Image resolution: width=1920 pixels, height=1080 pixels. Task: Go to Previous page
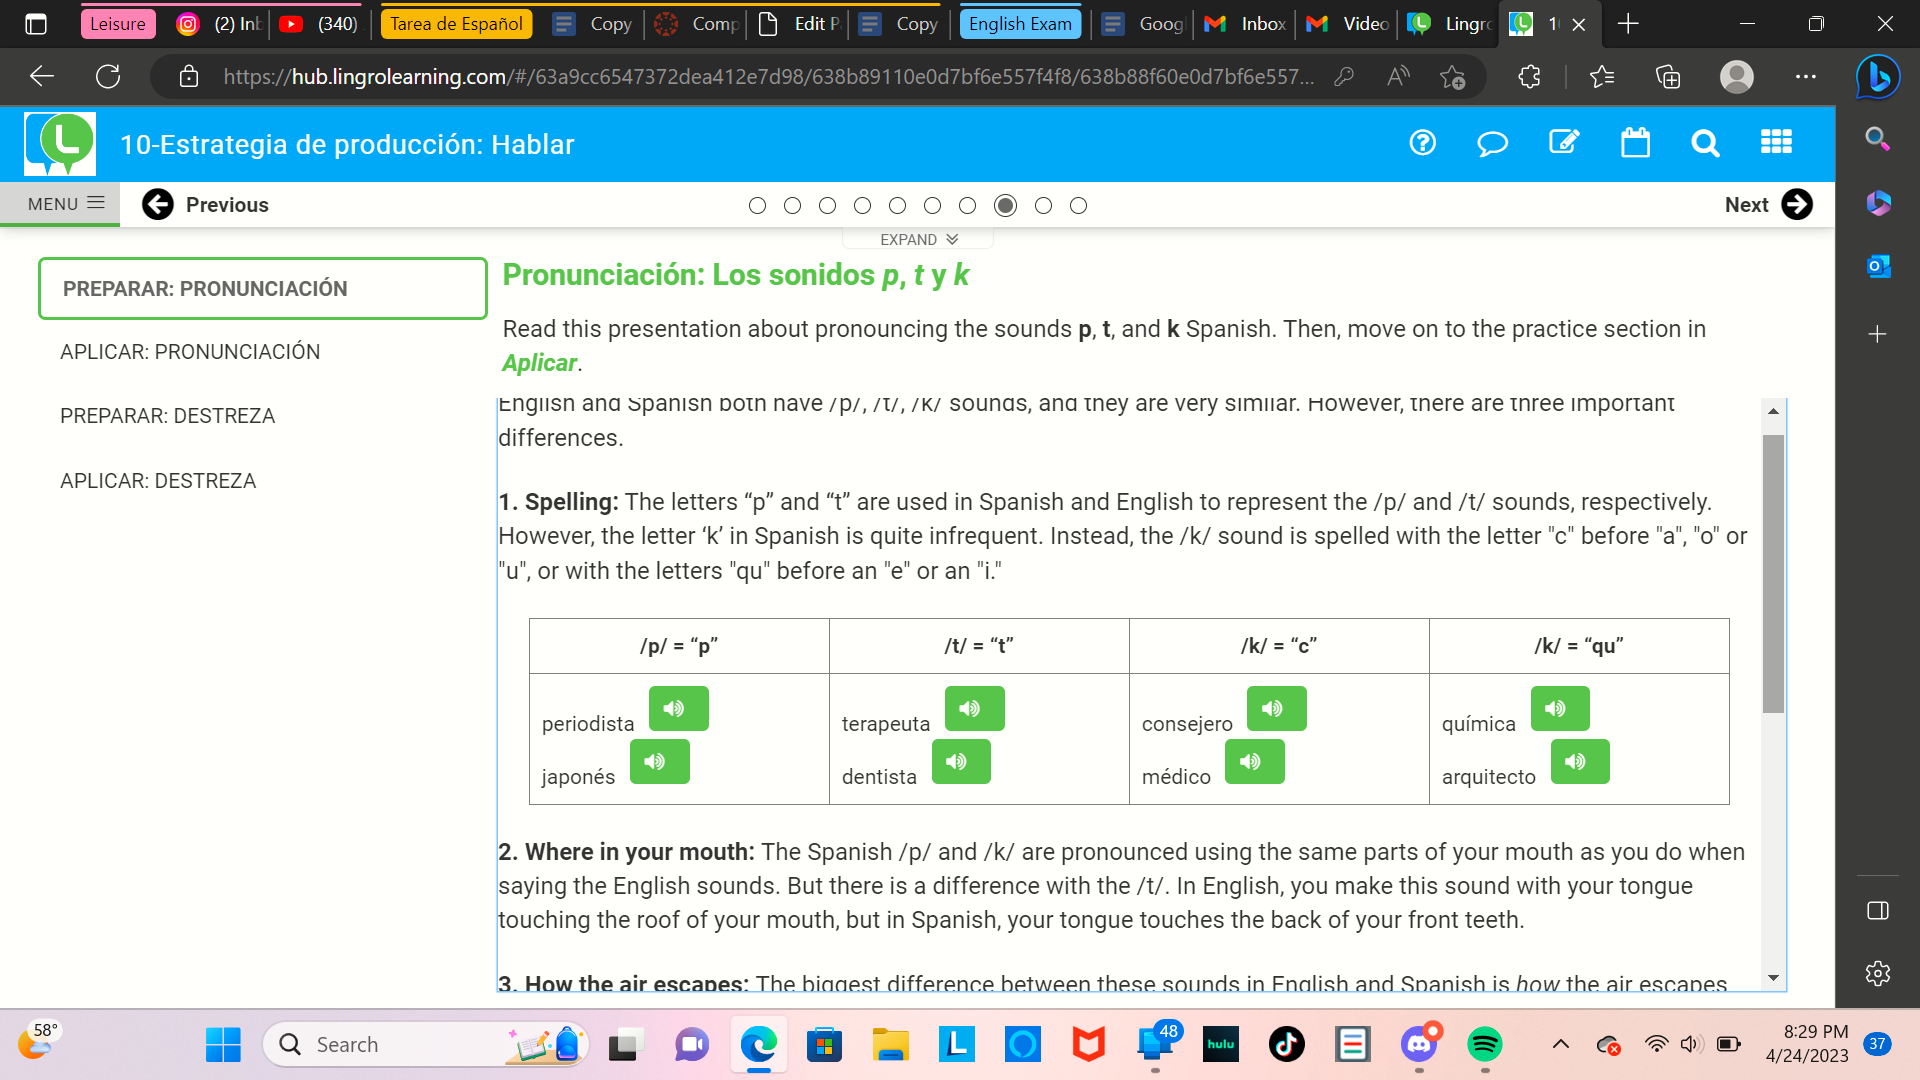coord(206,205)
